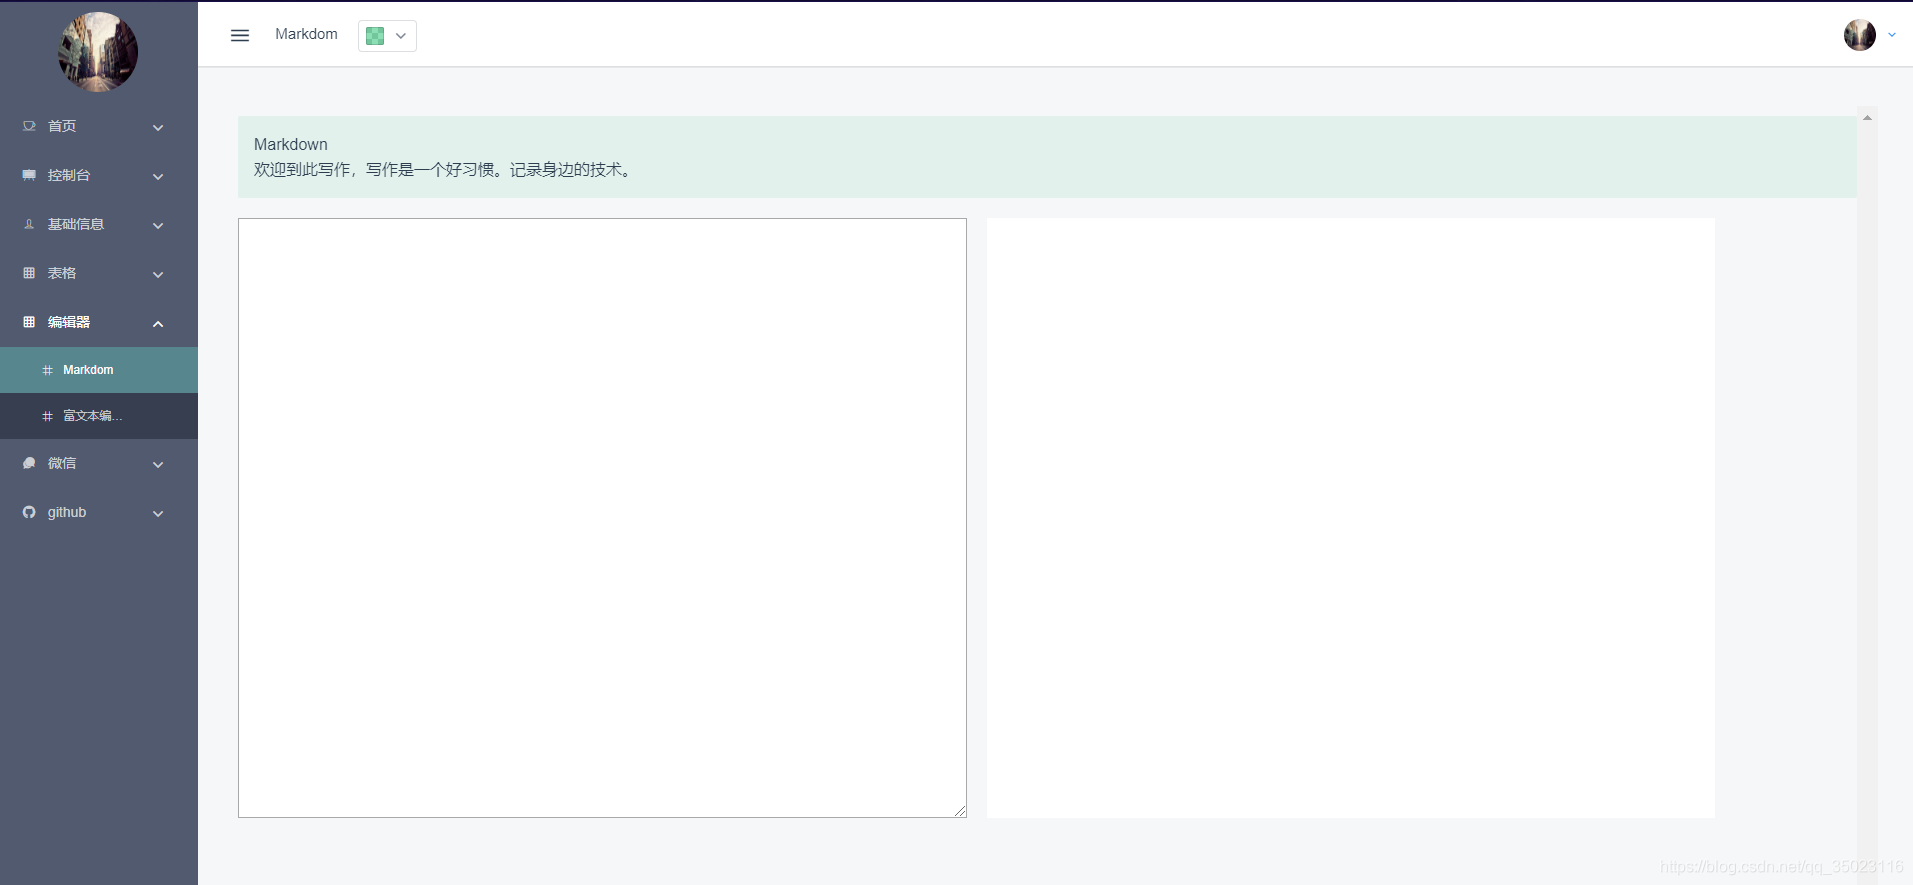Open the user avatar in top-right corner

(1860, 35)
